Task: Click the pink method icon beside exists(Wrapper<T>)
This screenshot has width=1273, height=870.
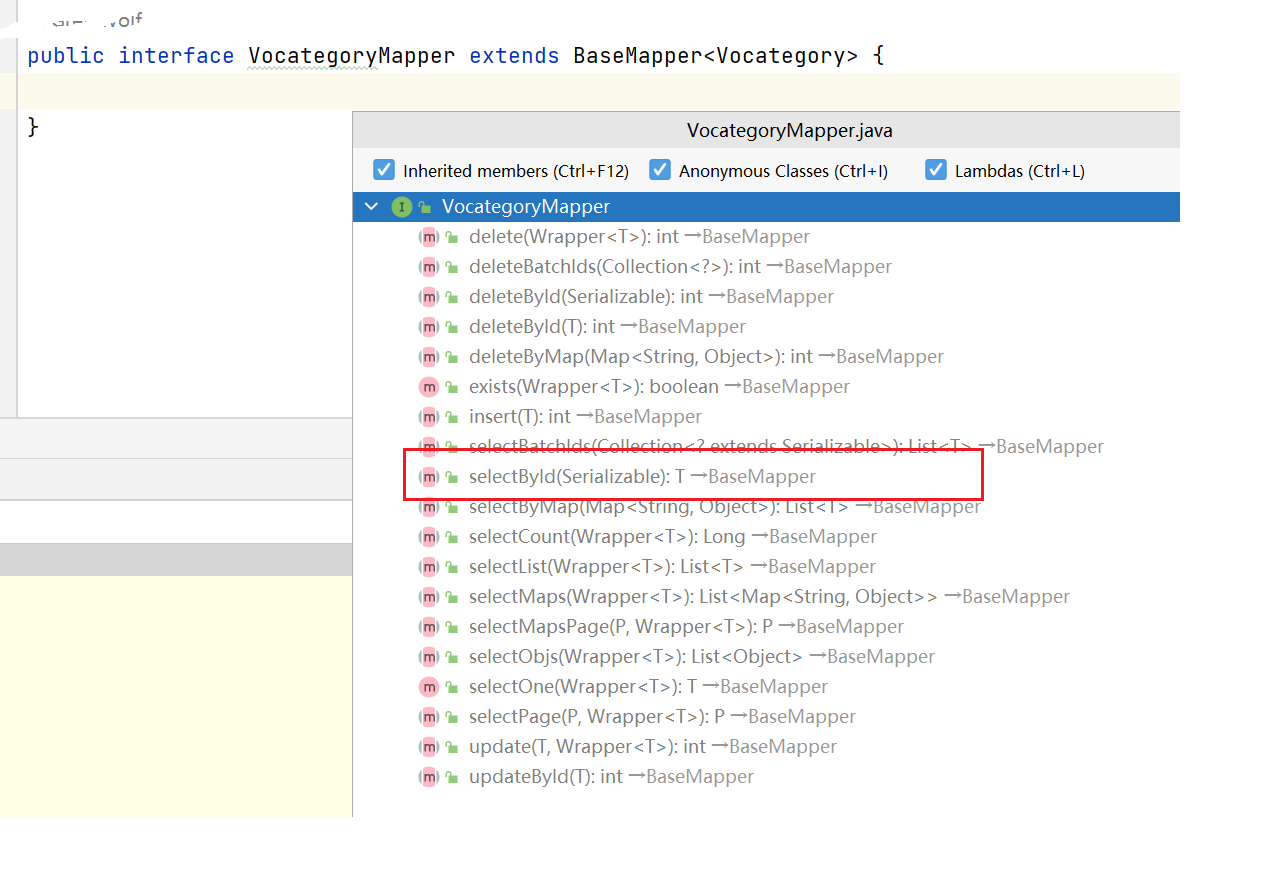Action: [429, 387]
